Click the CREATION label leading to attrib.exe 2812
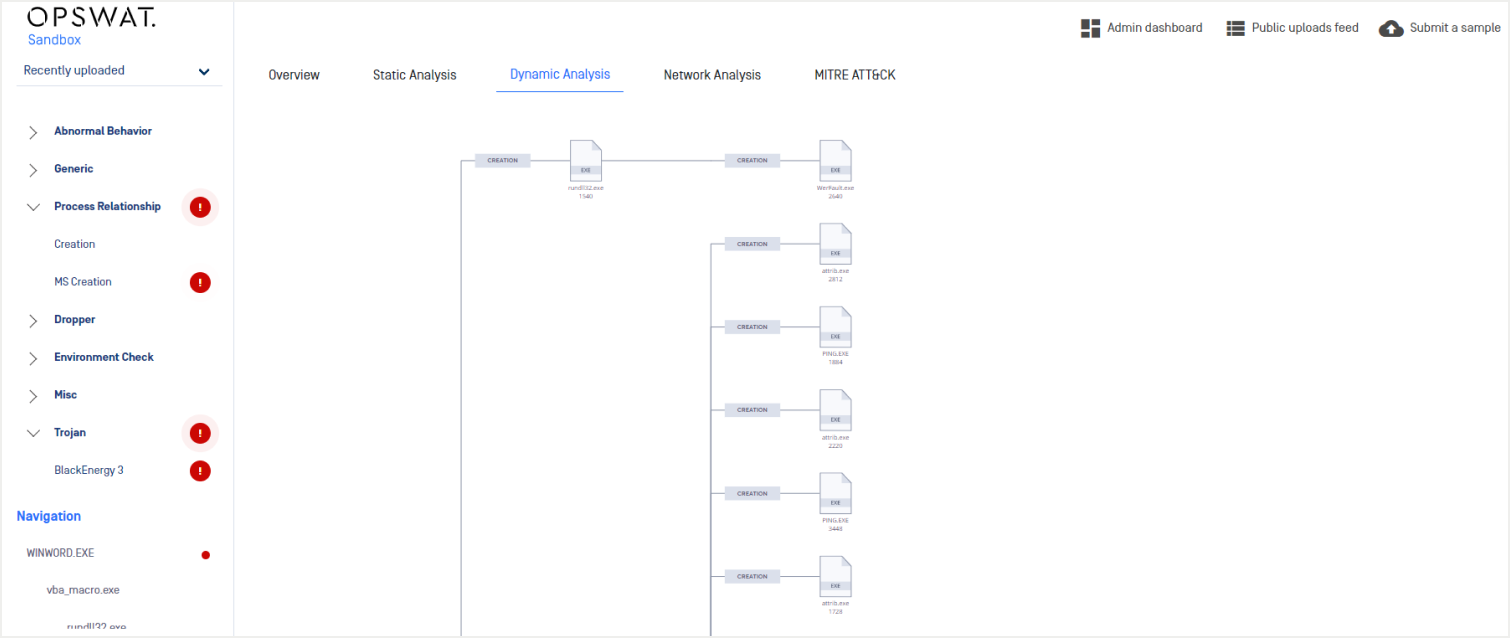Screen dimensions: 1510x638 tap(752, 244)
